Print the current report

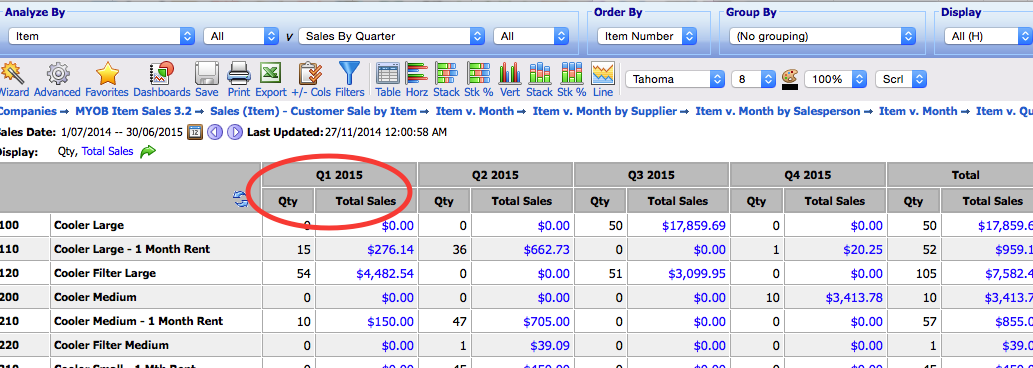(239, 80)
